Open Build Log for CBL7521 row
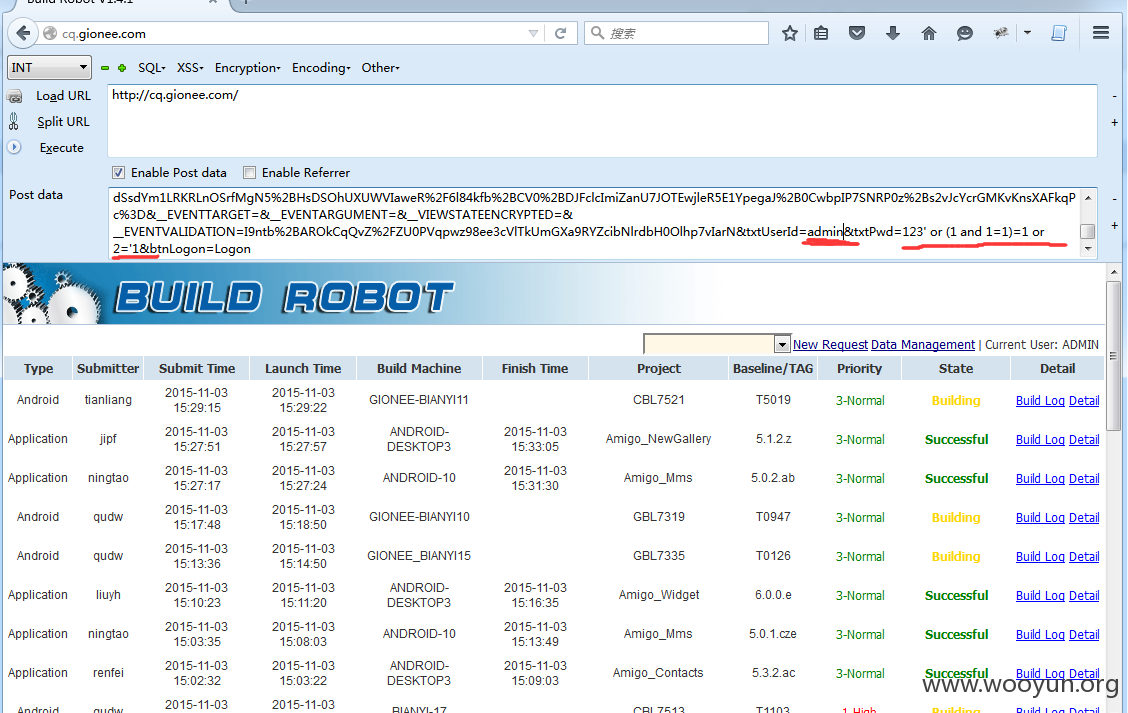Screen dimensions: 1128x713 [x=1040, y=401]
